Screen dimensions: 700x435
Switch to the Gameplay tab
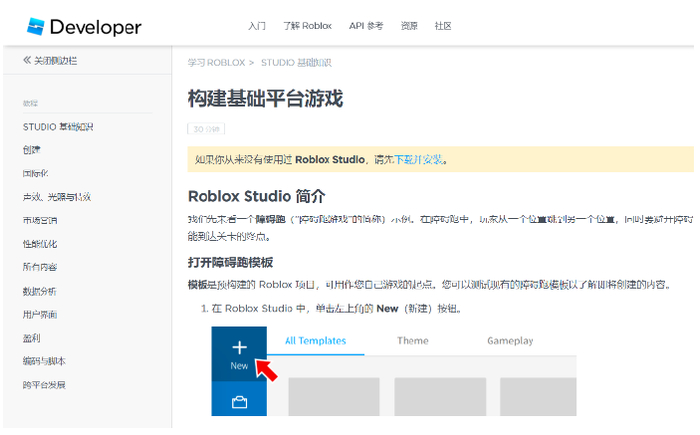pyautogui.click(x=510, y=341)
